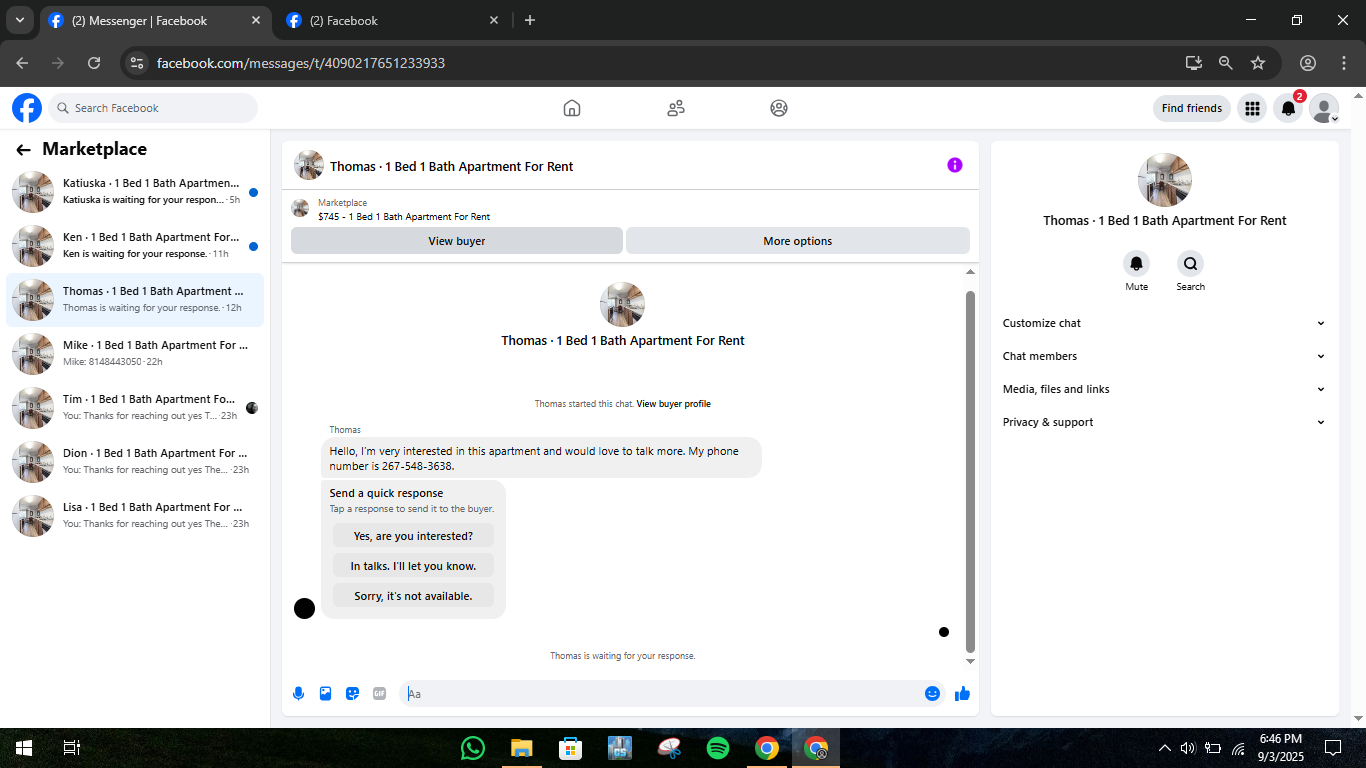Screen dimensions: 1366x768
Task: Focus the message input field
Action: [x=664, y=693]
